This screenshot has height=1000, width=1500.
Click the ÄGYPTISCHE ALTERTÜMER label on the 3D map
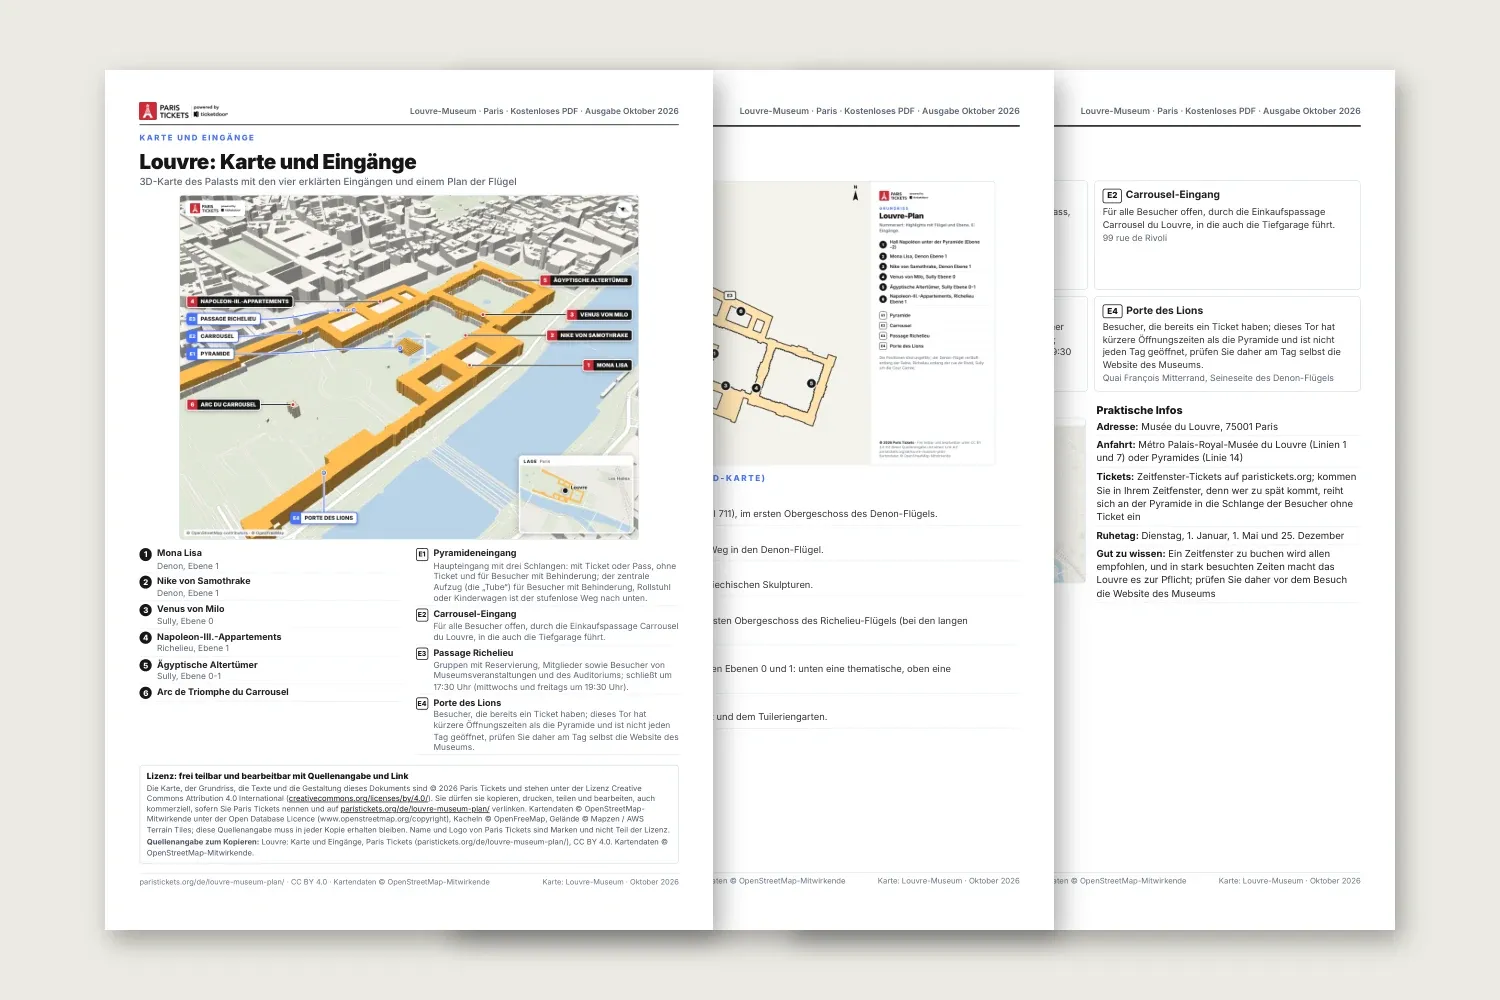pyautogui.click(x=586, y=280)
